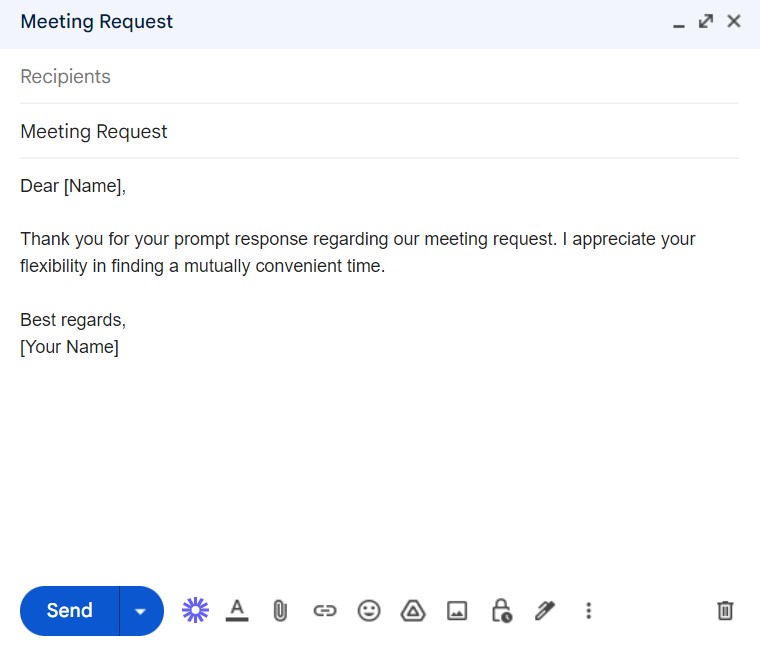Viewport: 760px width, 650px height.
Task: Insert a link with the chain icon
Action: click(x=325, y=611)
